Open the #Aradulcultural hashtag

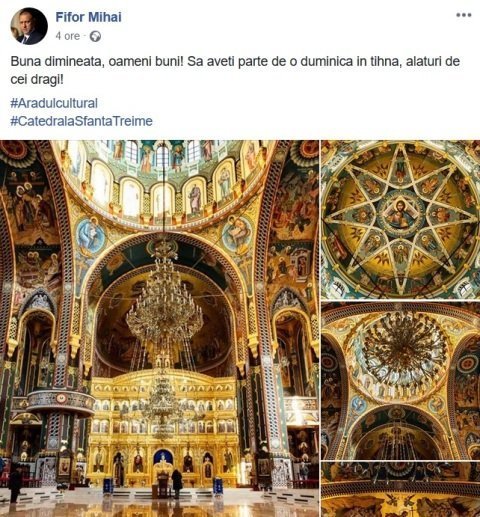54,103
